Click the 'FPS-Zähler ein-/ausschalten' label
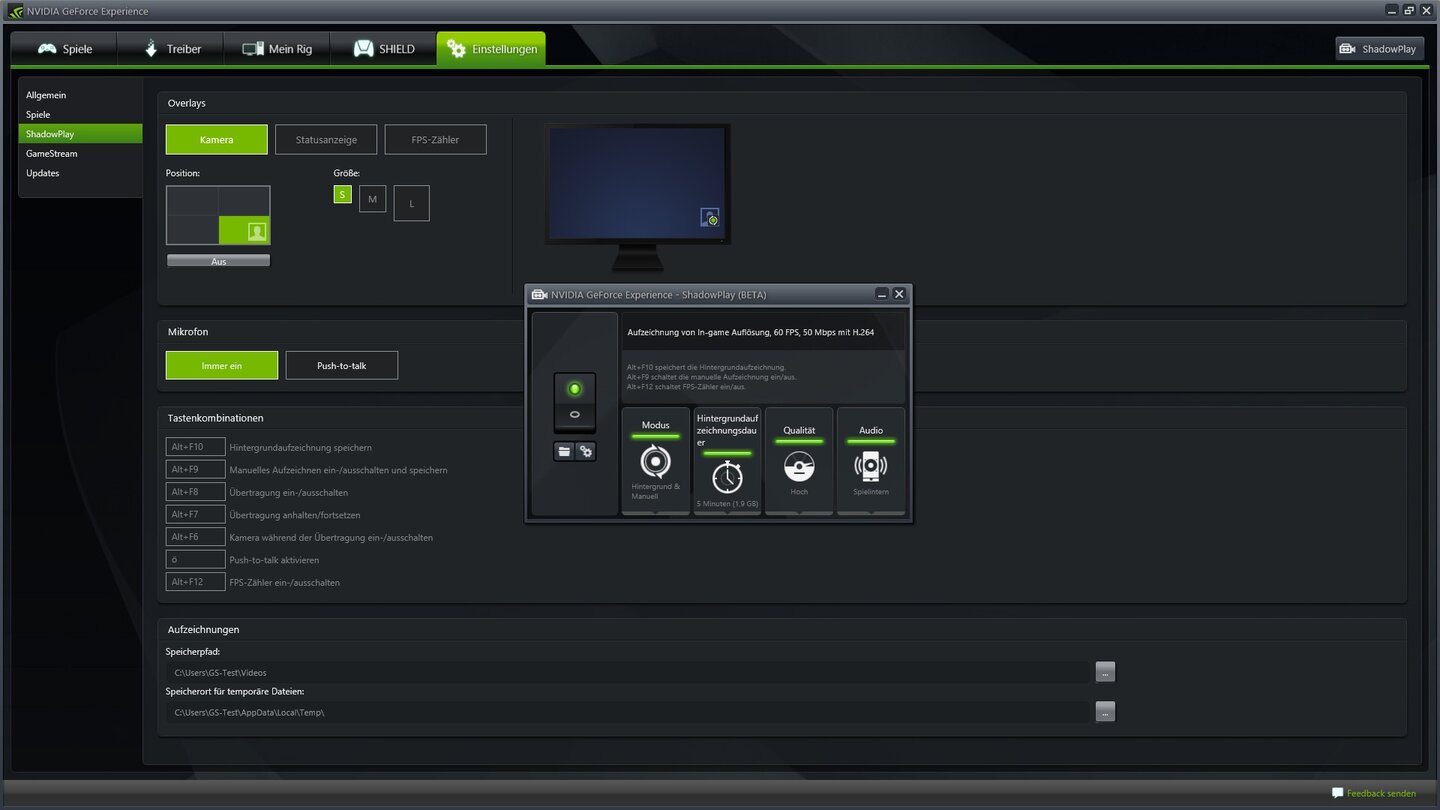This screenshot has height=810, width=1440. tap(284, 582)
